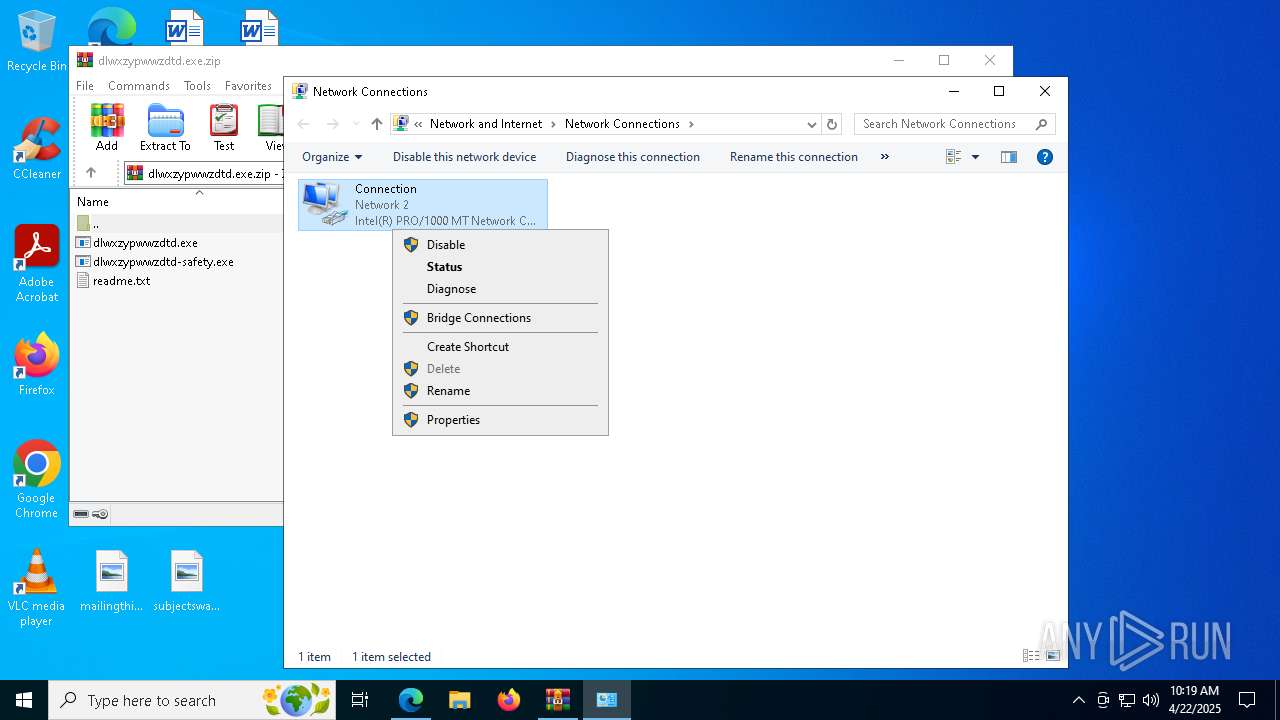Select the parent folder '..' row

(x=177, y=224)
